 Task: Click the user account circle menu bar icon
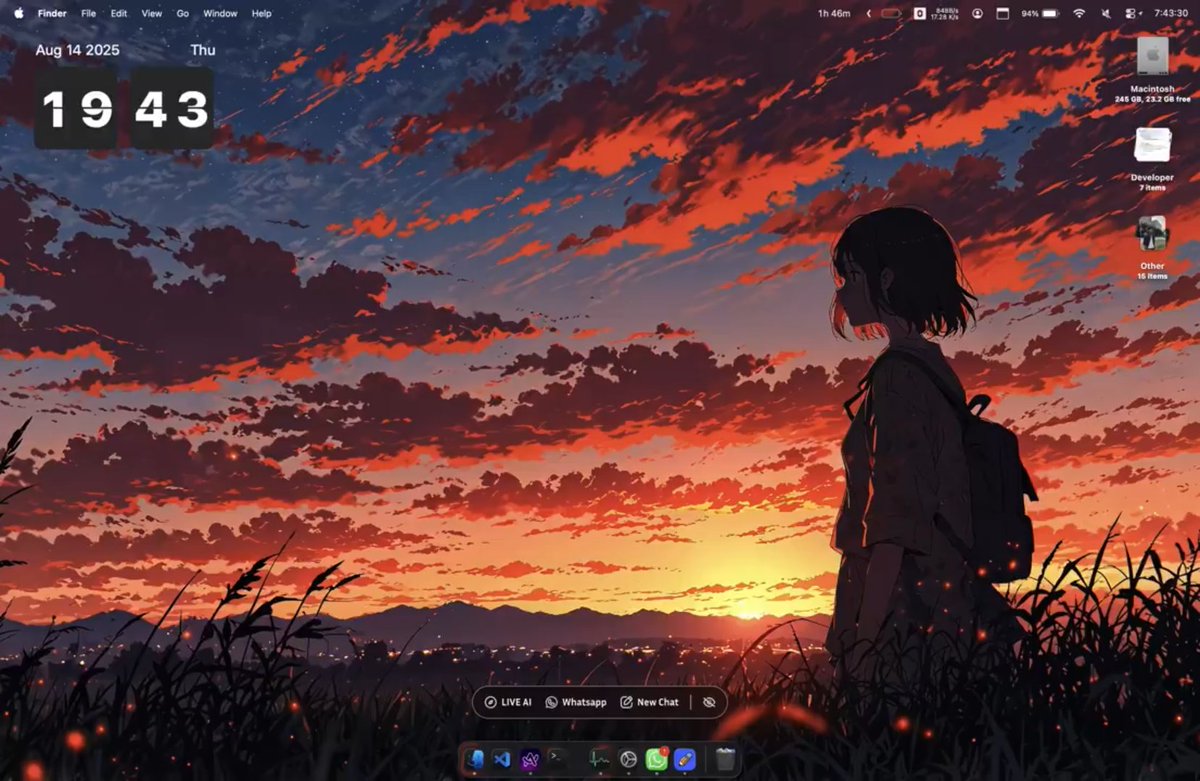click(977, 14)
